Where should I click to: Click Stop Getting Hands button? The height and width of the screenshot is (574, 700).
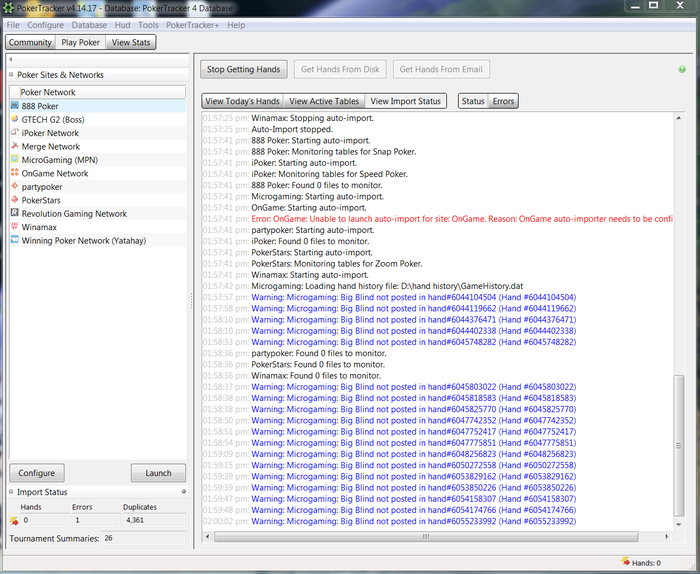pos(243,69)
